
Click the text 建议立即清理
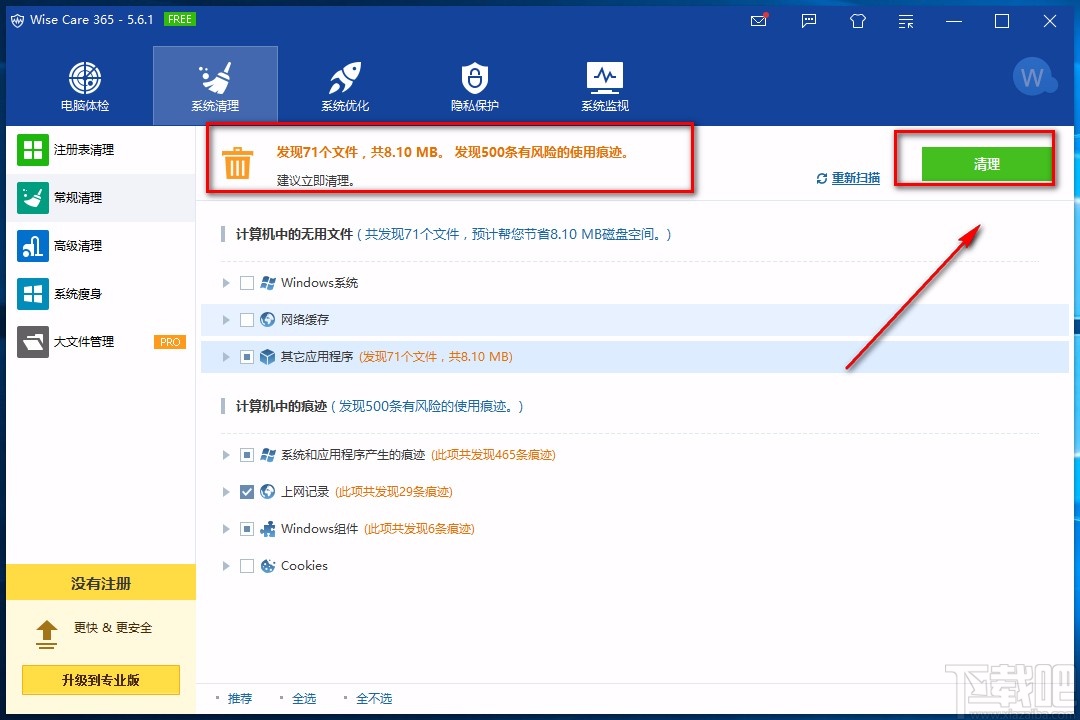(x=315, y=181)
